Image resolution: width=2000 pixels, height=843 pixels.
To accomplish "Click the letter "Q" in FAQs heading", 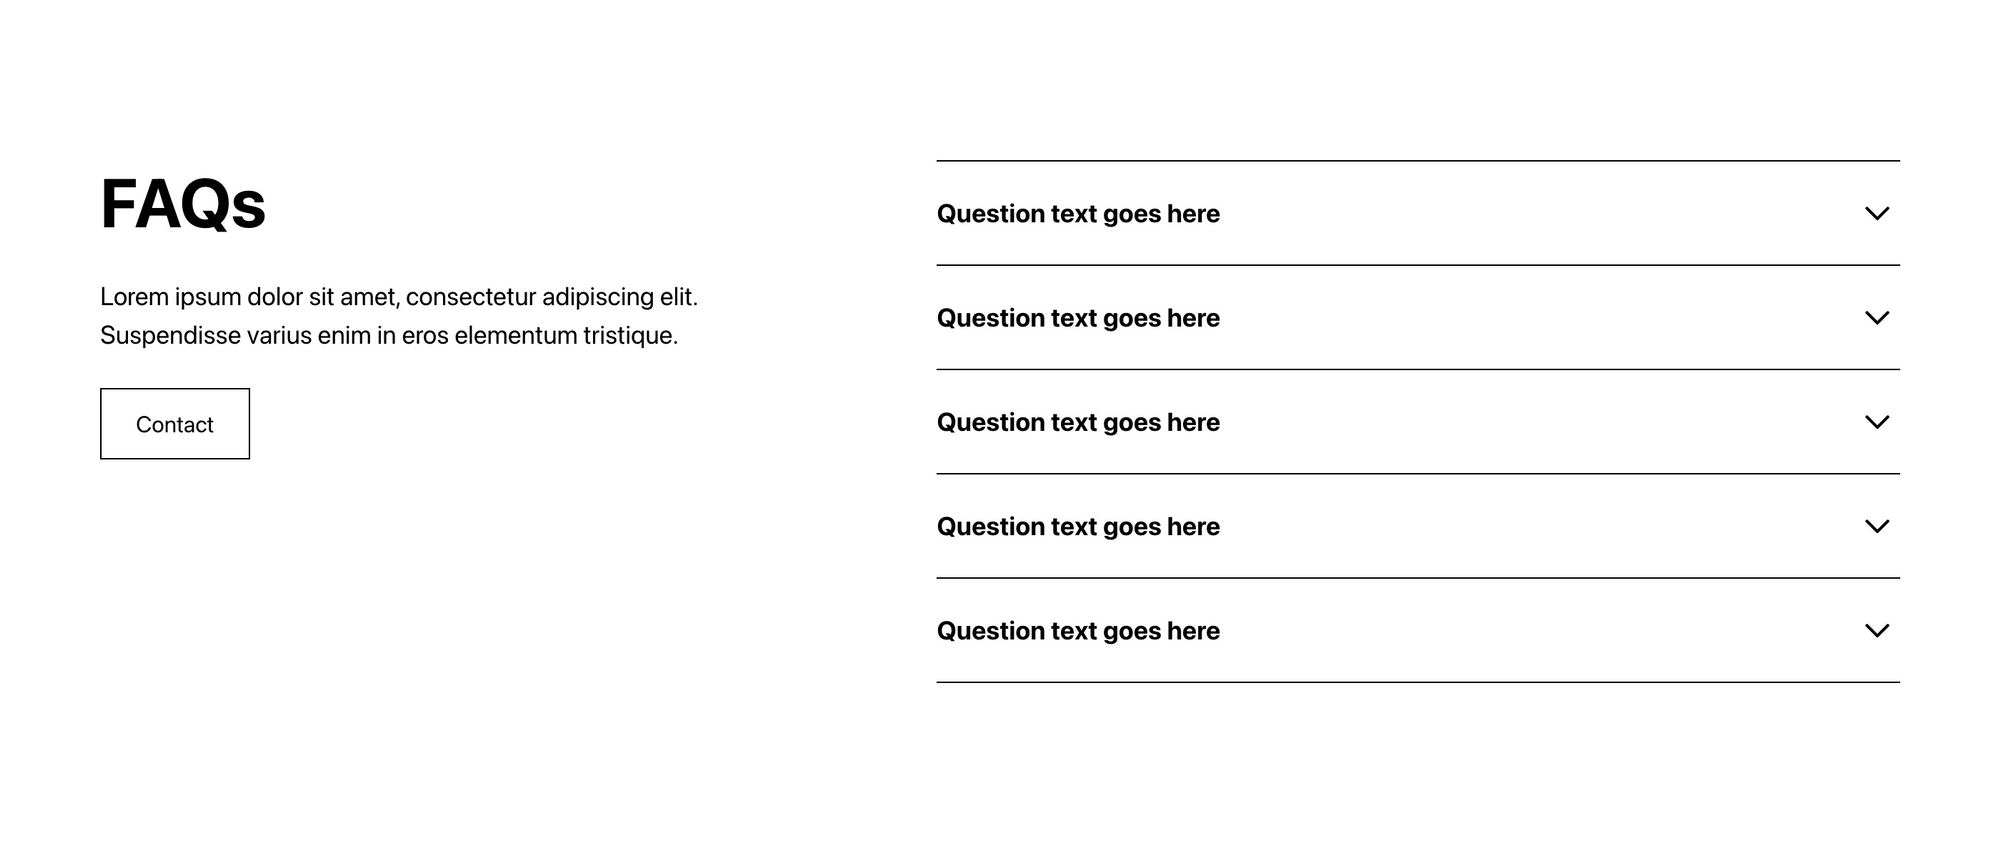I will coord(206,205).
